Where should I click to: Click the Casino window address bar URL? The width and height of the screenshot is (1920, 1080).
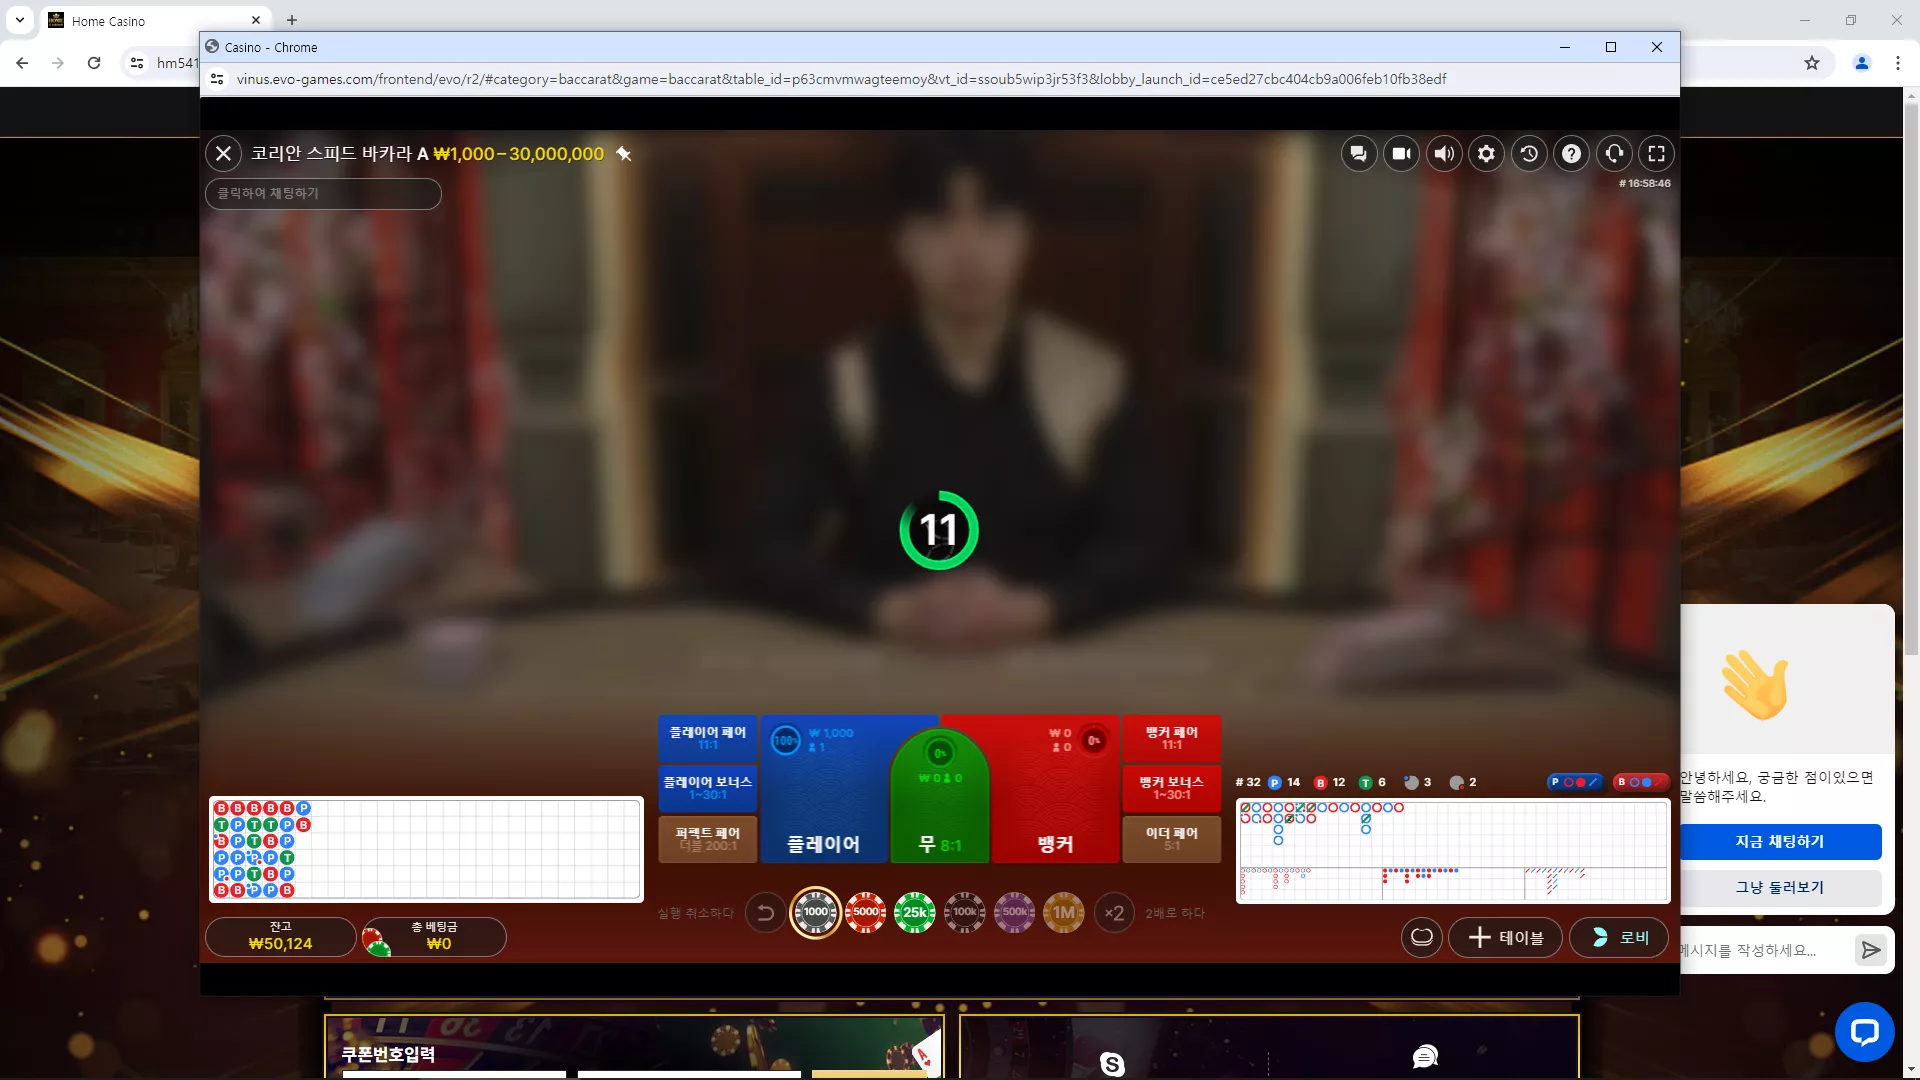pyautogui.click(x=841, y=79)
